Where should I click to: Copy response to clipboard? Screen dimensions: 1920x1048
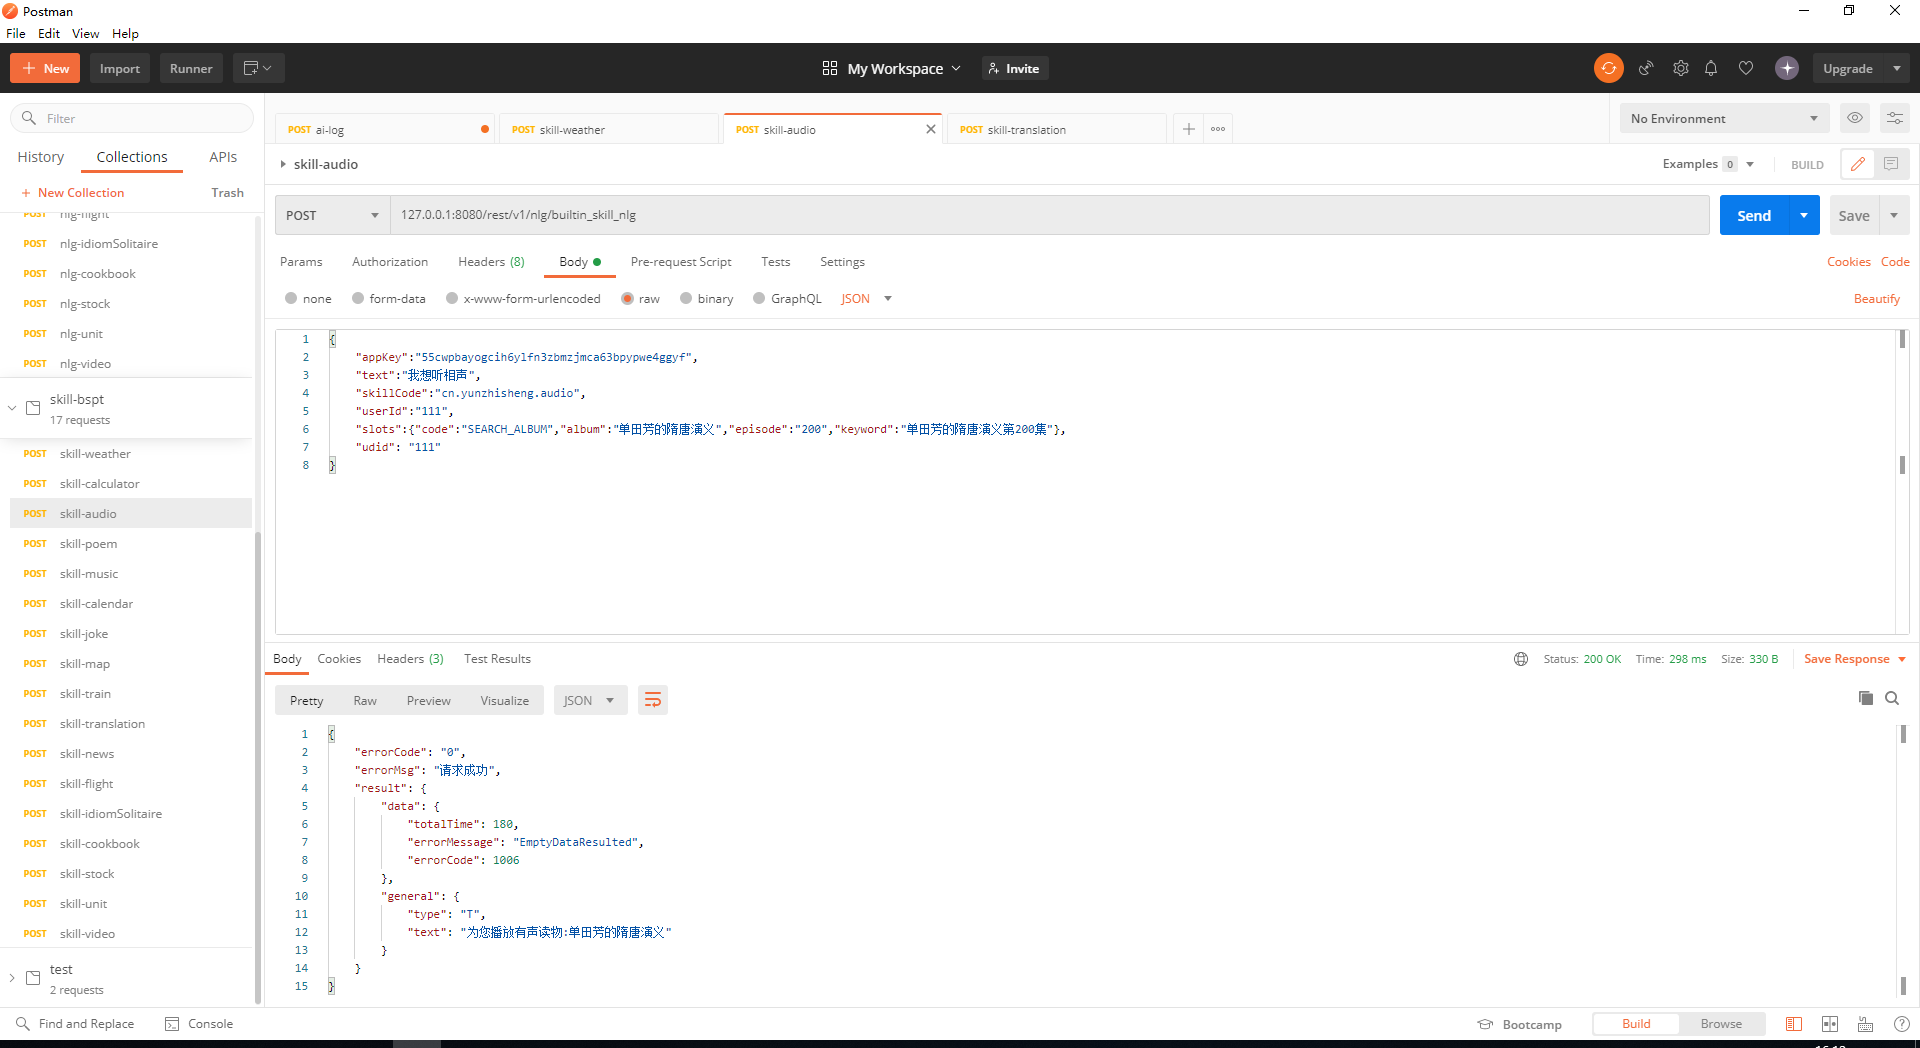pyautogui.click(x=1865, y=698)
